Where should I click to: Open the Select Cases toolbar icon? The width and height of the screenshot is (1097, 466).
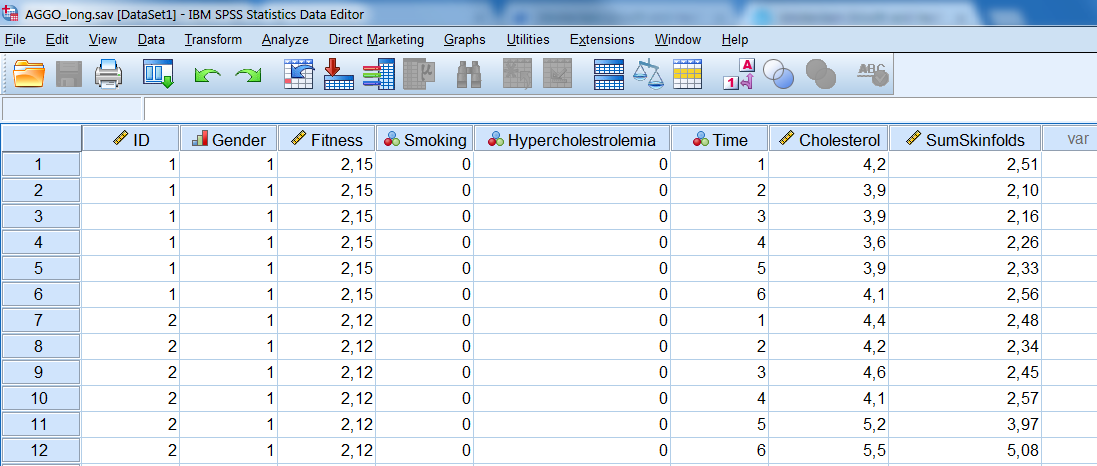pos(687,74)
